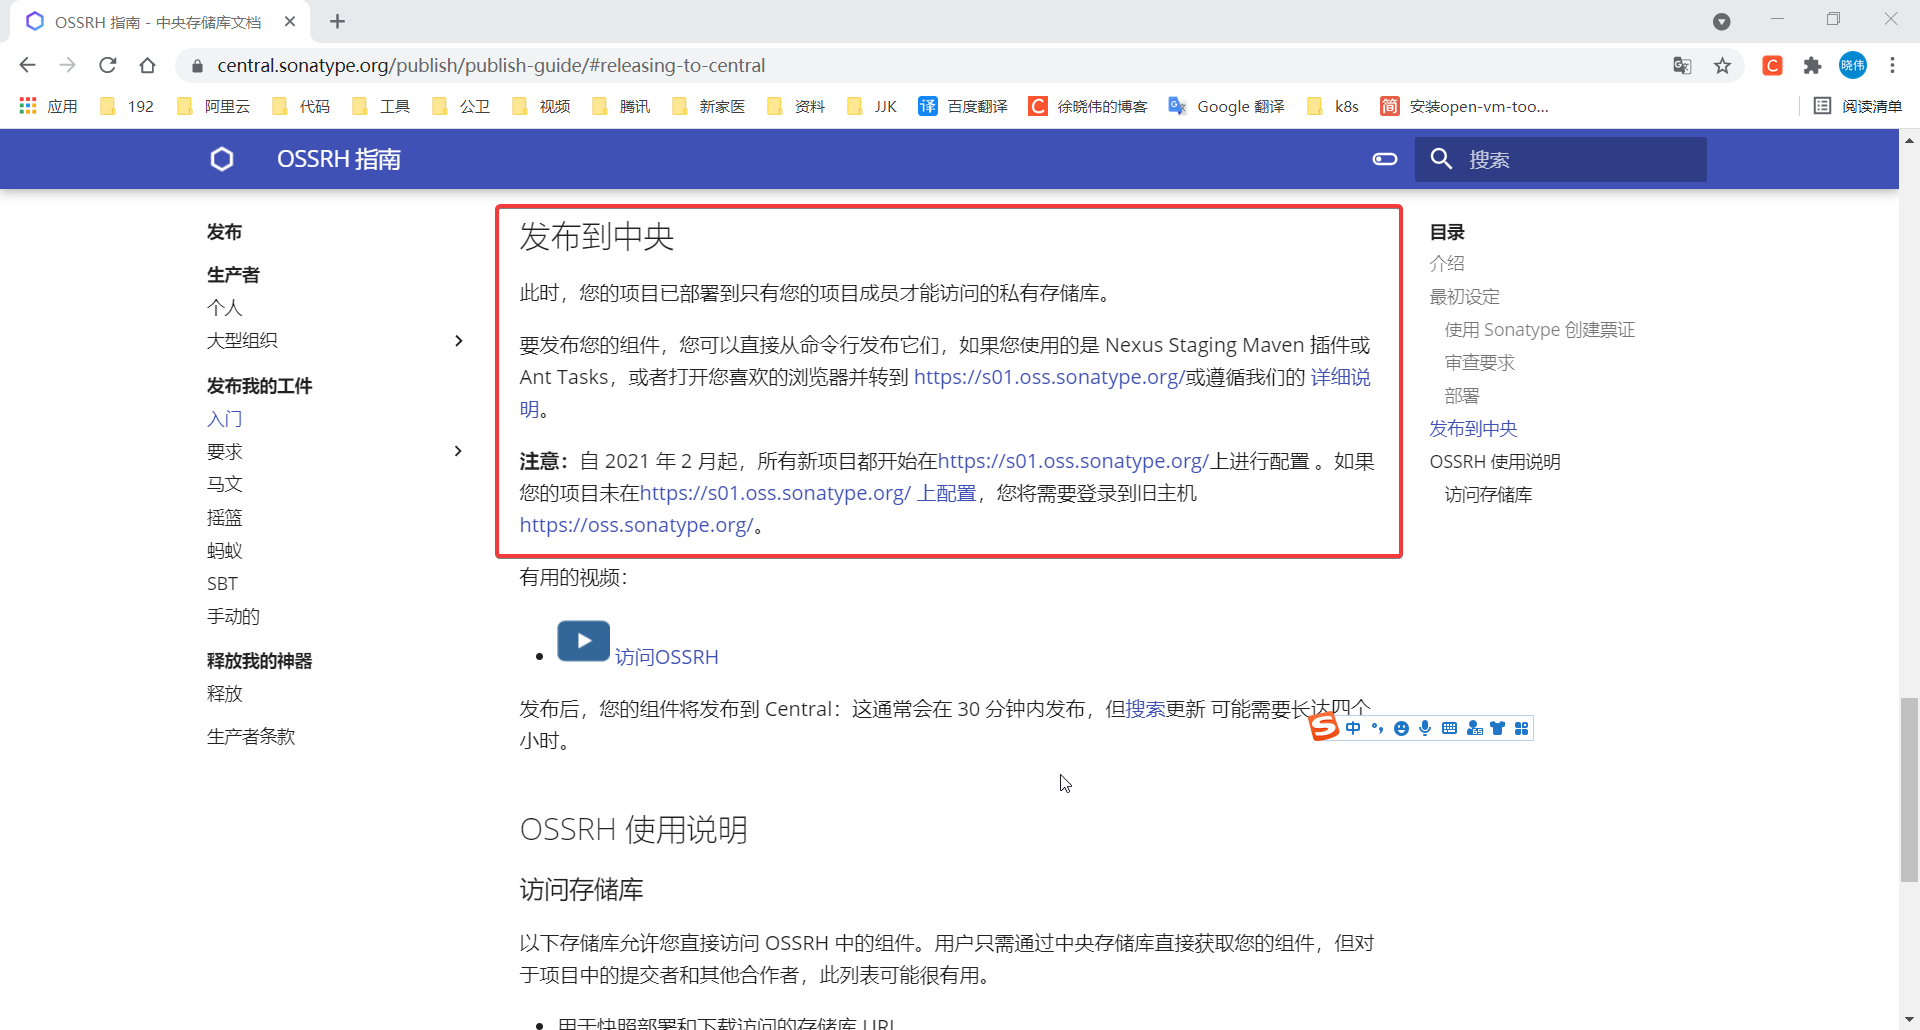Open the 百度翻译 bookmark

[963, 106]
